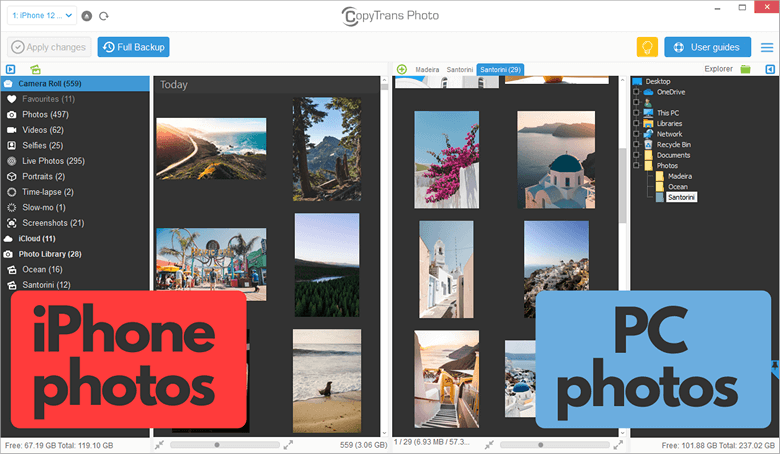Open Santorini (12) iPhone album

click(75, 284)
